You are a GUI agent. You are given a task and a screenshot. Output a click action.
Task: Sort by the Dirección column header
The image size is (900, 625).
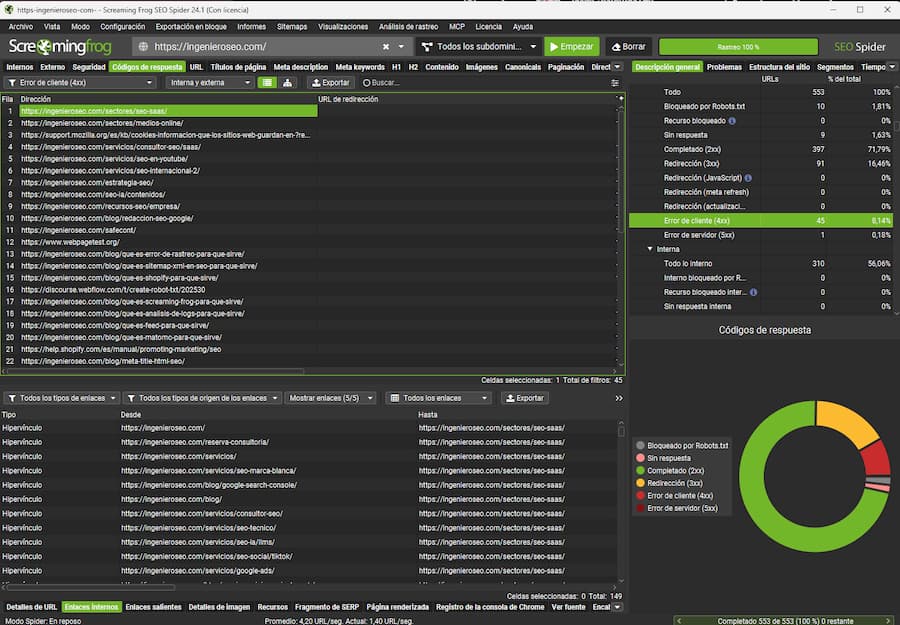(168, 99)
